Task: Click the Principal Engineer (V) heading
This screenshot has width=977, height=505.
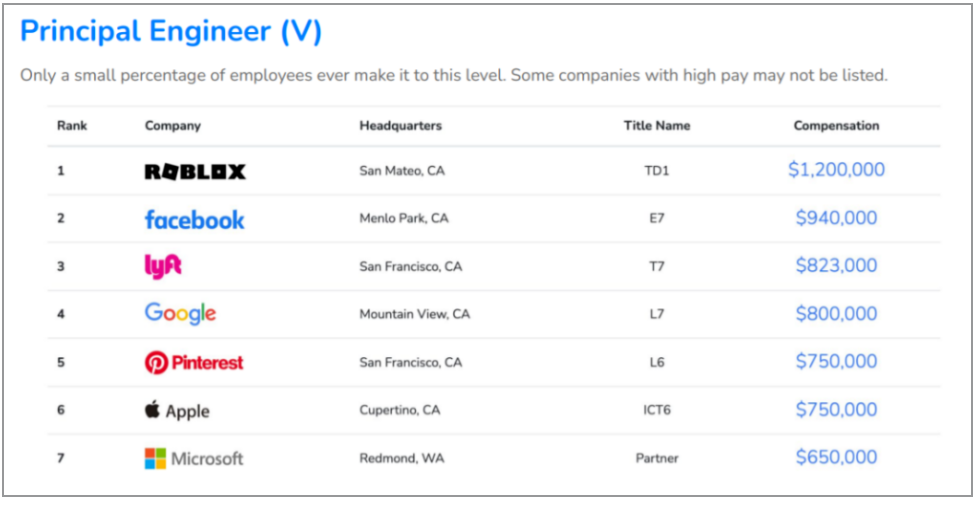Action: click(x=171, y=31)
